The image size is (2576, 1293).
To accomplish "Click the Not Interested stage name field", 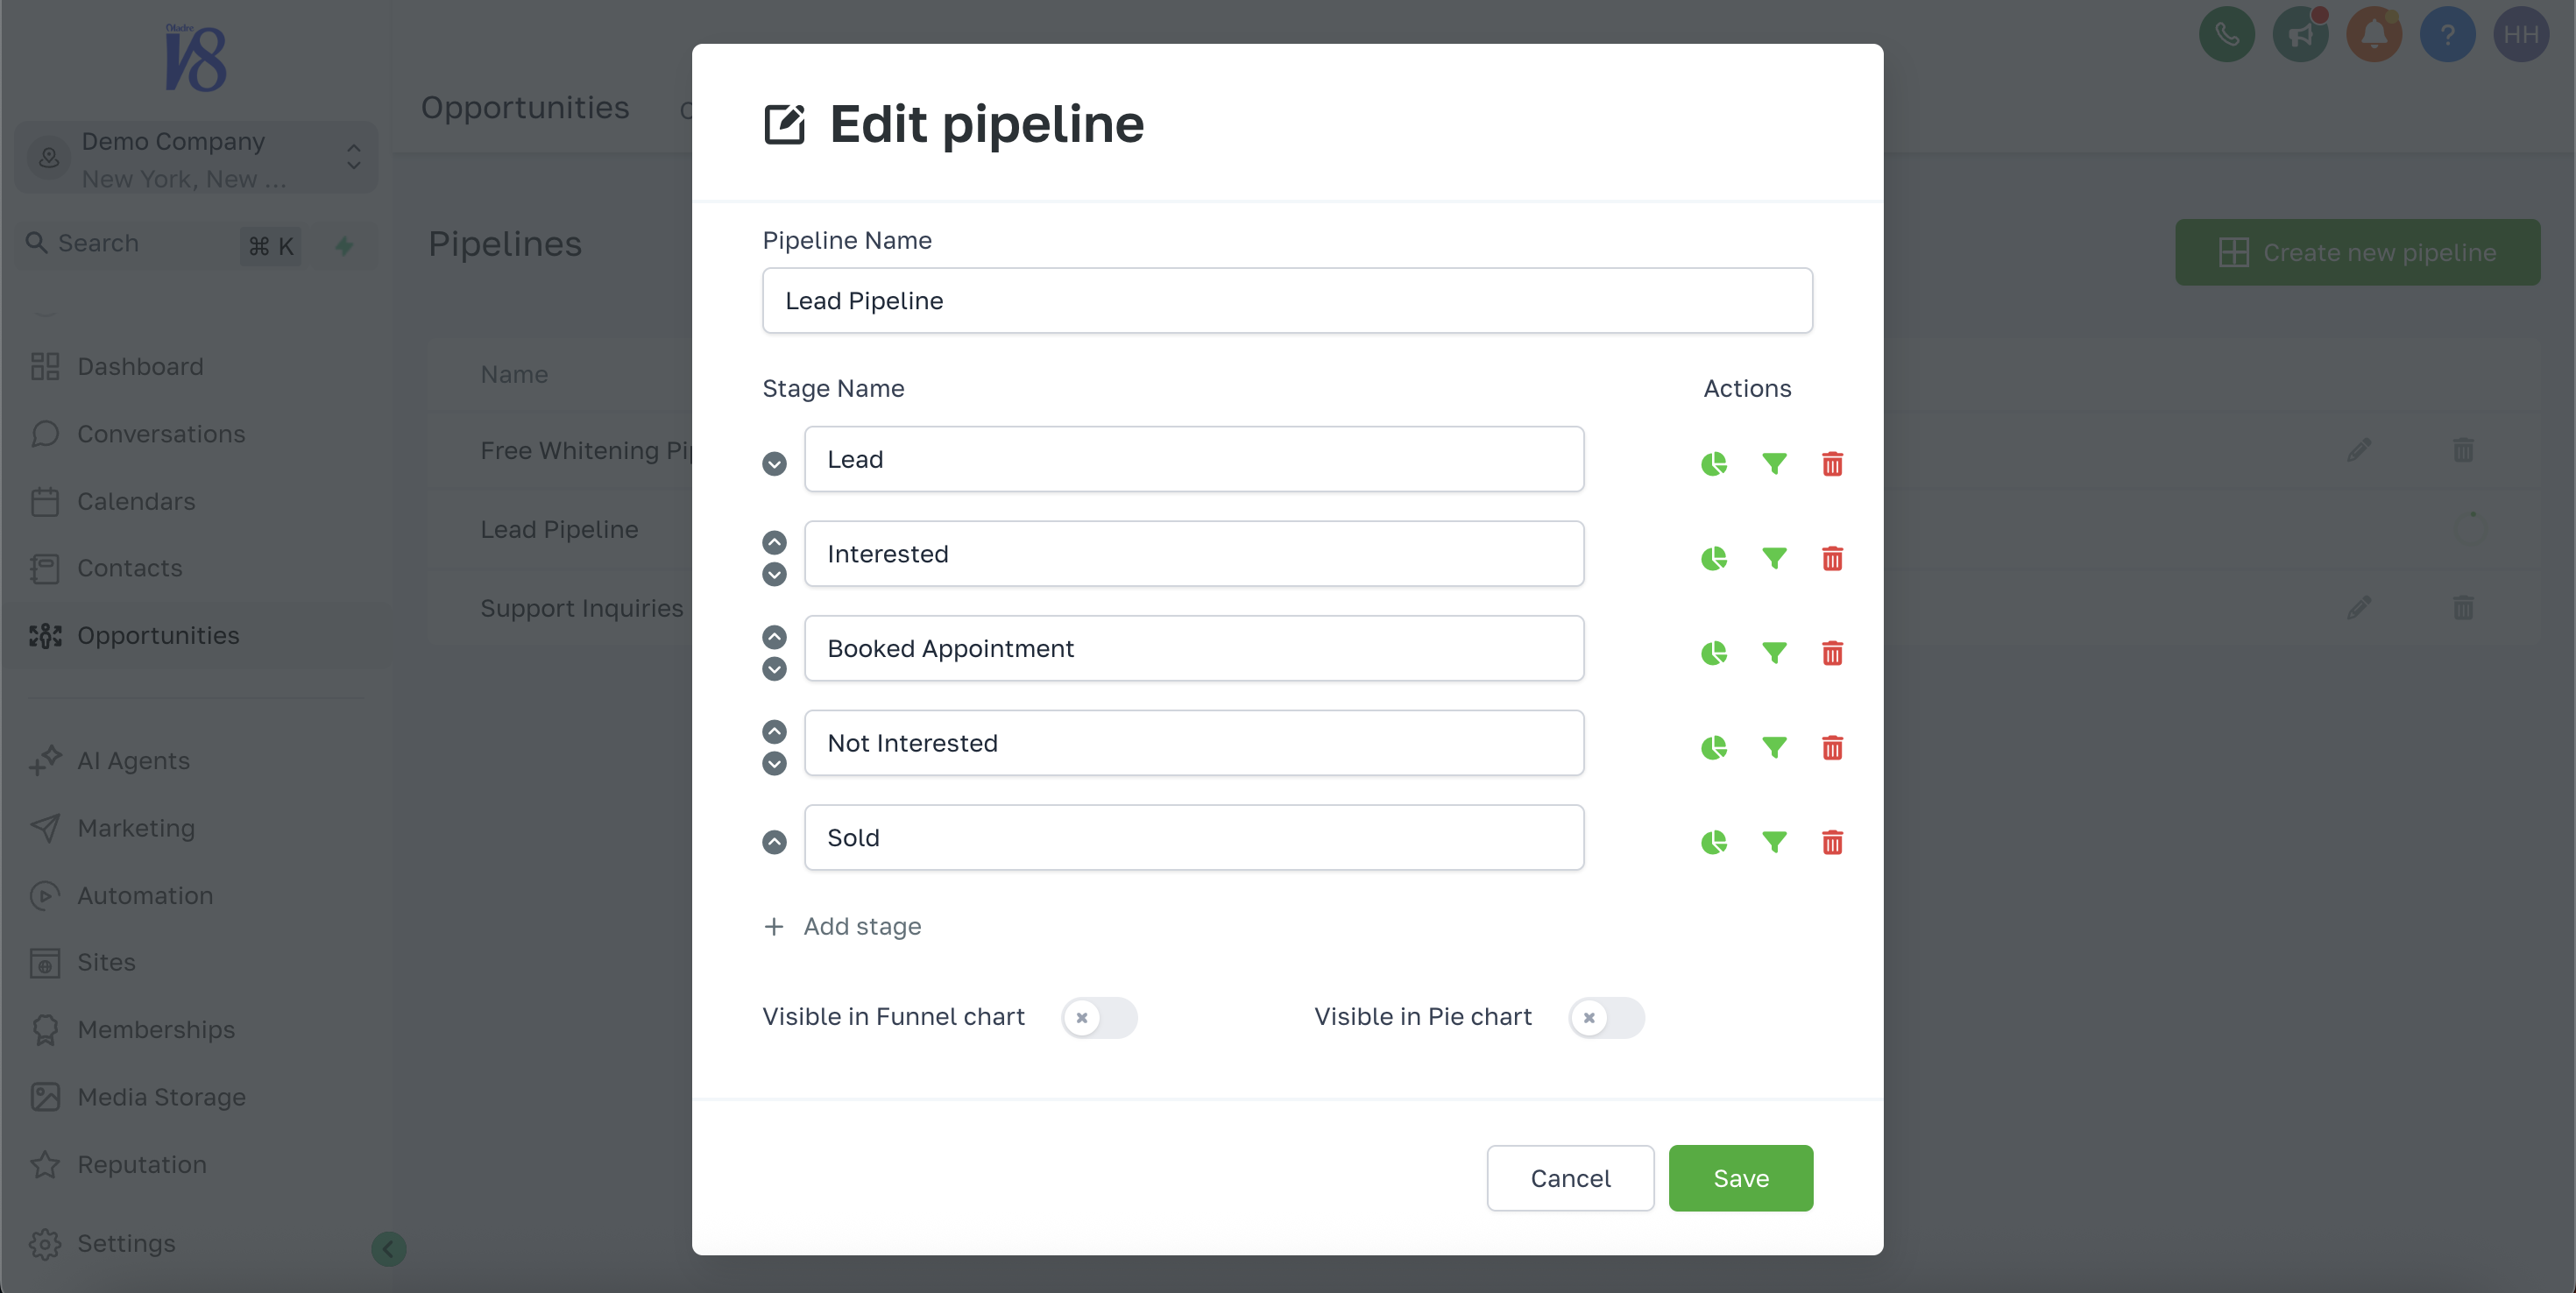I will pyautogui.click(x=1194, y=743).
